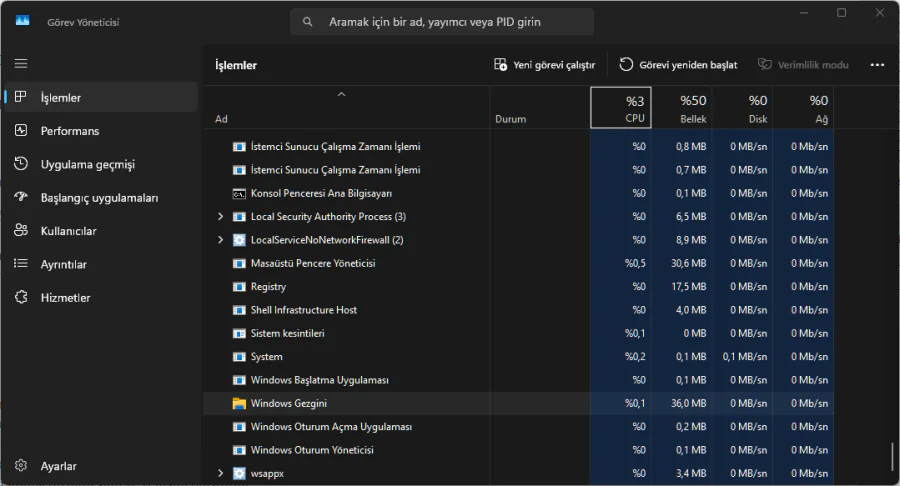Screen dimensions: 900x486
Task: Expand the Local Security Authority Process group
Action: pyautogui.click(x=220, y=216)
